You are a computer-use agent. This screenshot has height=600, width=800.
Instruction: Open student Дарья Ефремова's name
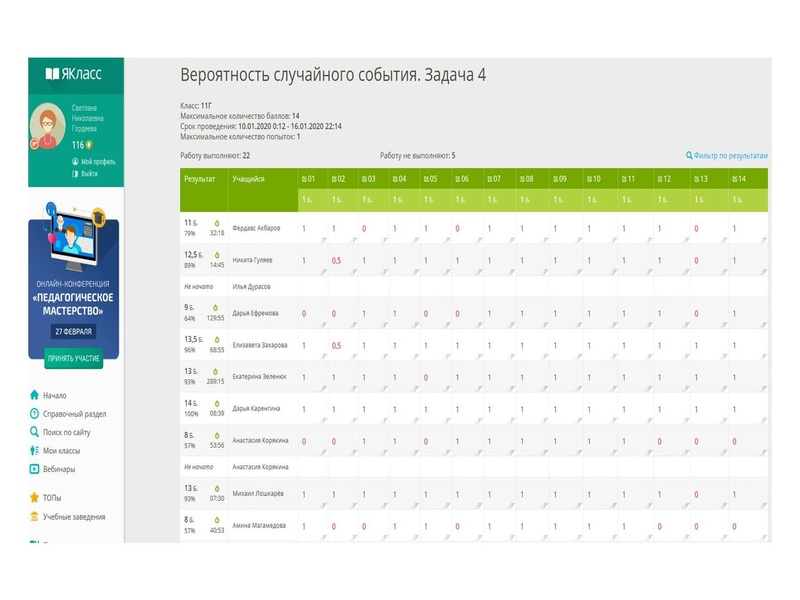pos(256,313)
